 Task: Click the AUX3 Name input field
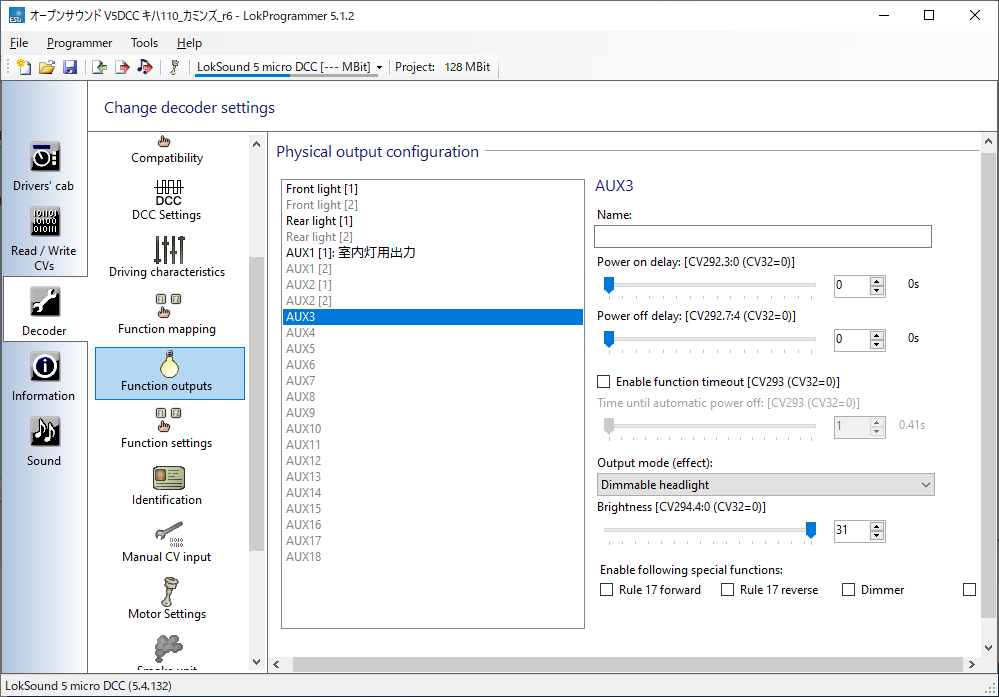pyautogui.click(x=763, y=236)
